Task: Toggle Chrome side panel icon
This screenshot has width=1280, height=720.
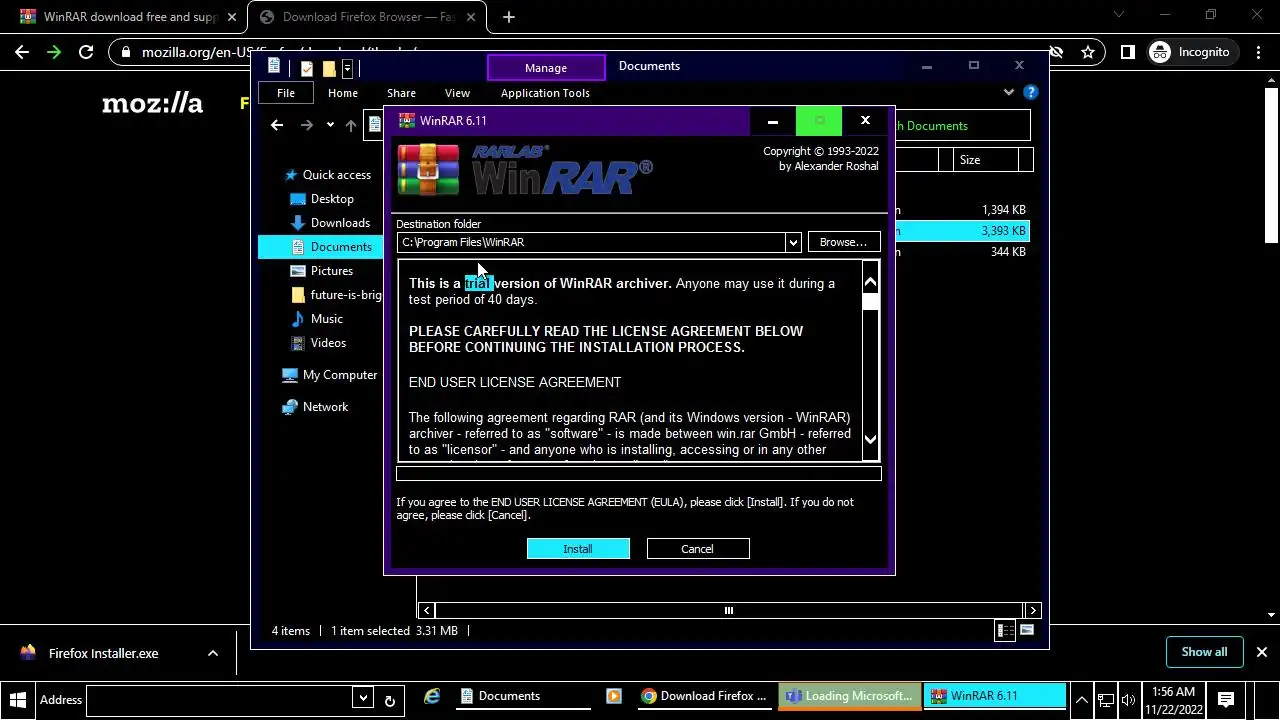Action: [1127, 52]
